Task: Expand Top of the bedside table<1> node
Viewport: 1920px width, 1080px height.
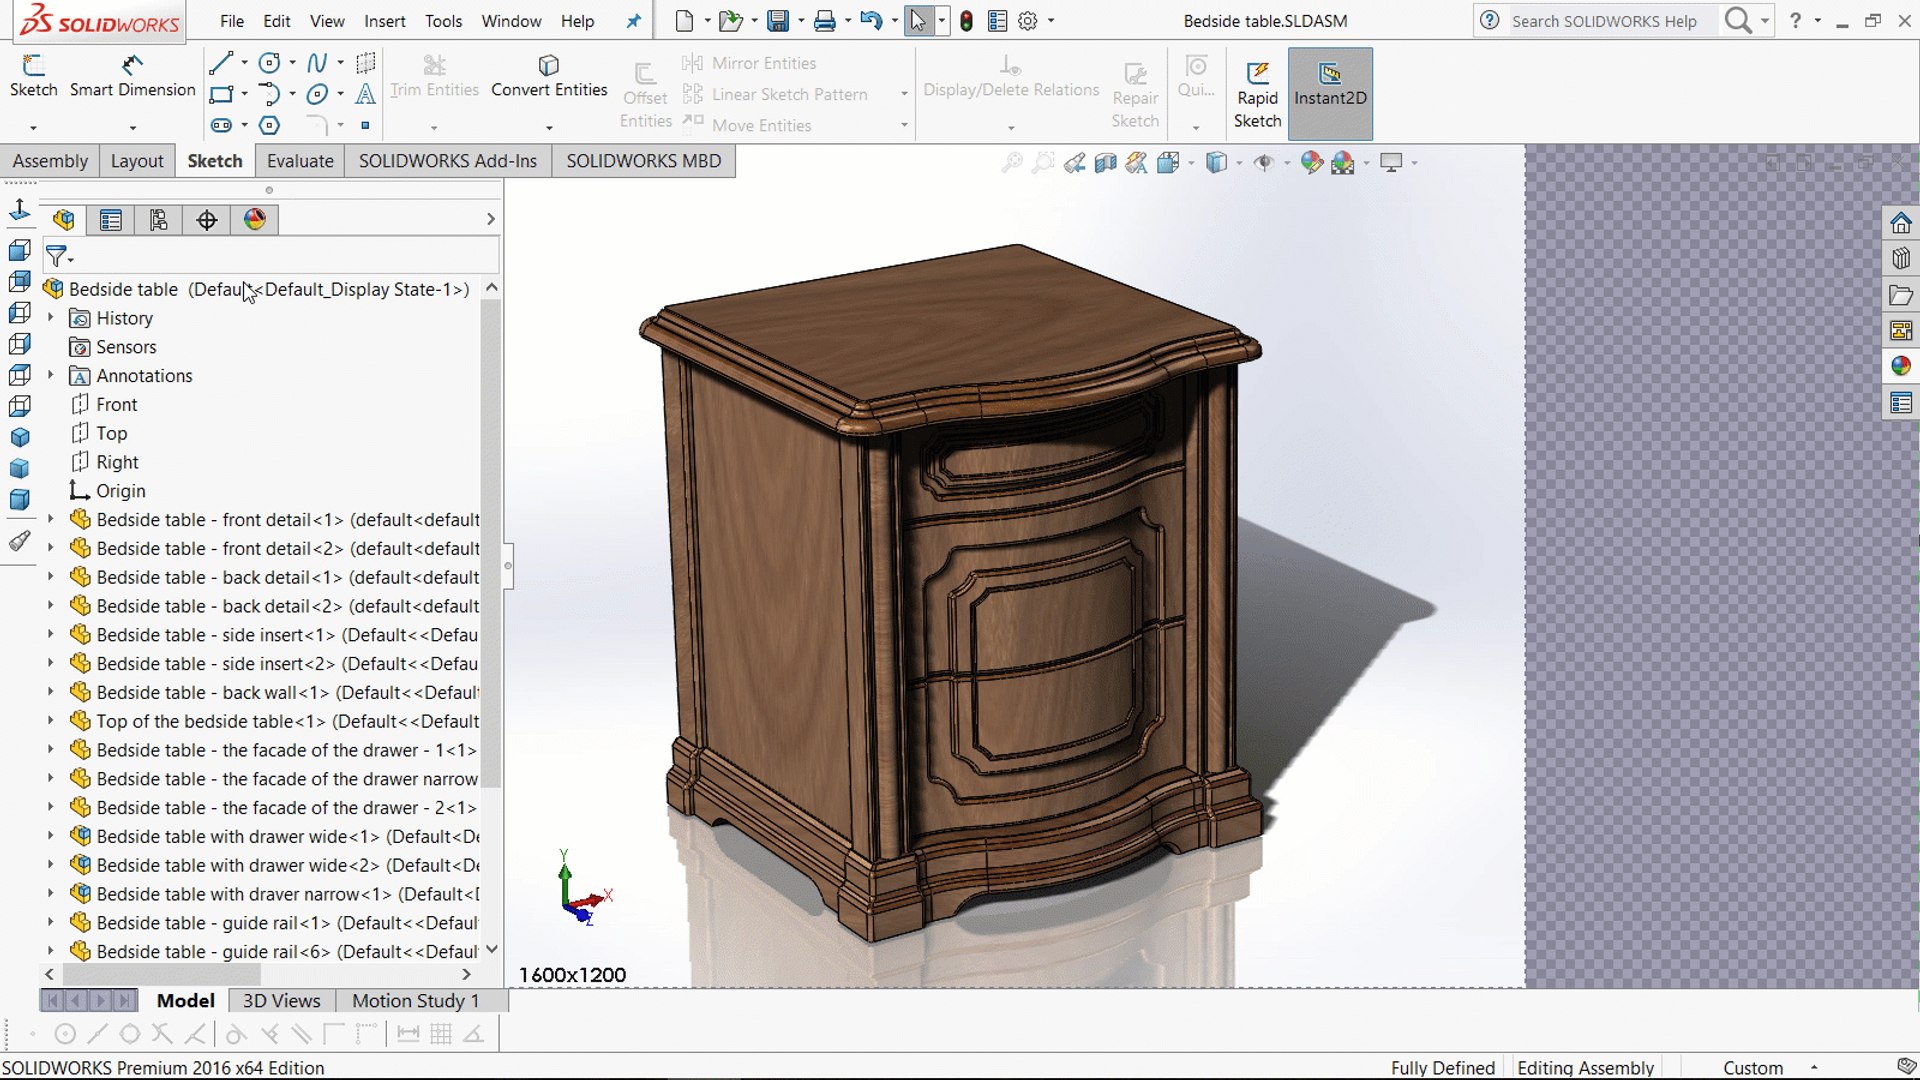Action: (51, 721)
